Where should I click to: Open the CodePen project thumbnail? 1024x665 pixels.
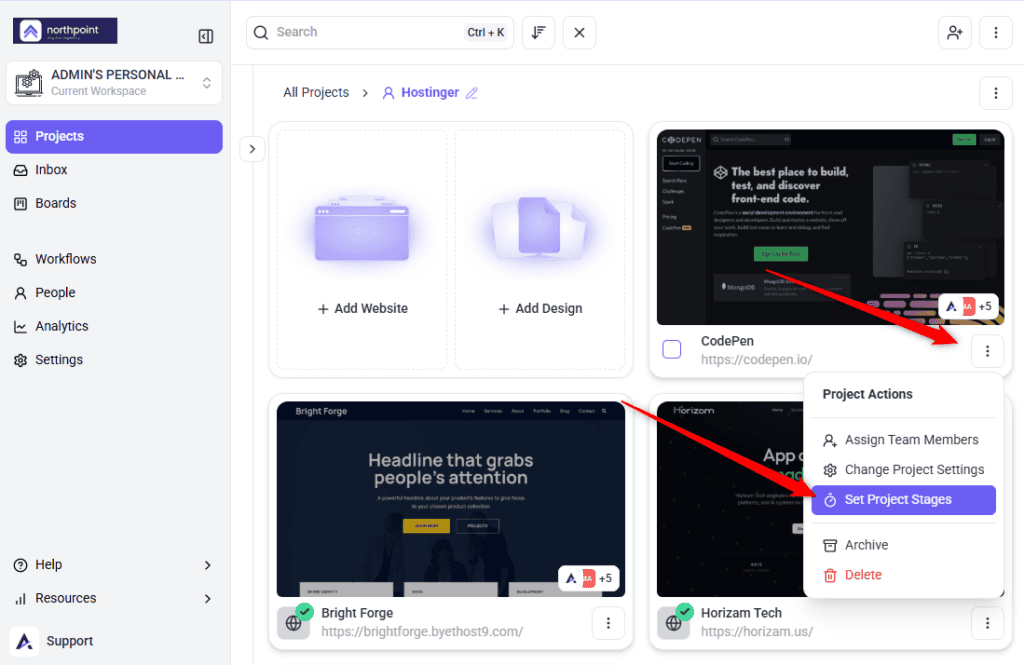click(x=830, y=227)
